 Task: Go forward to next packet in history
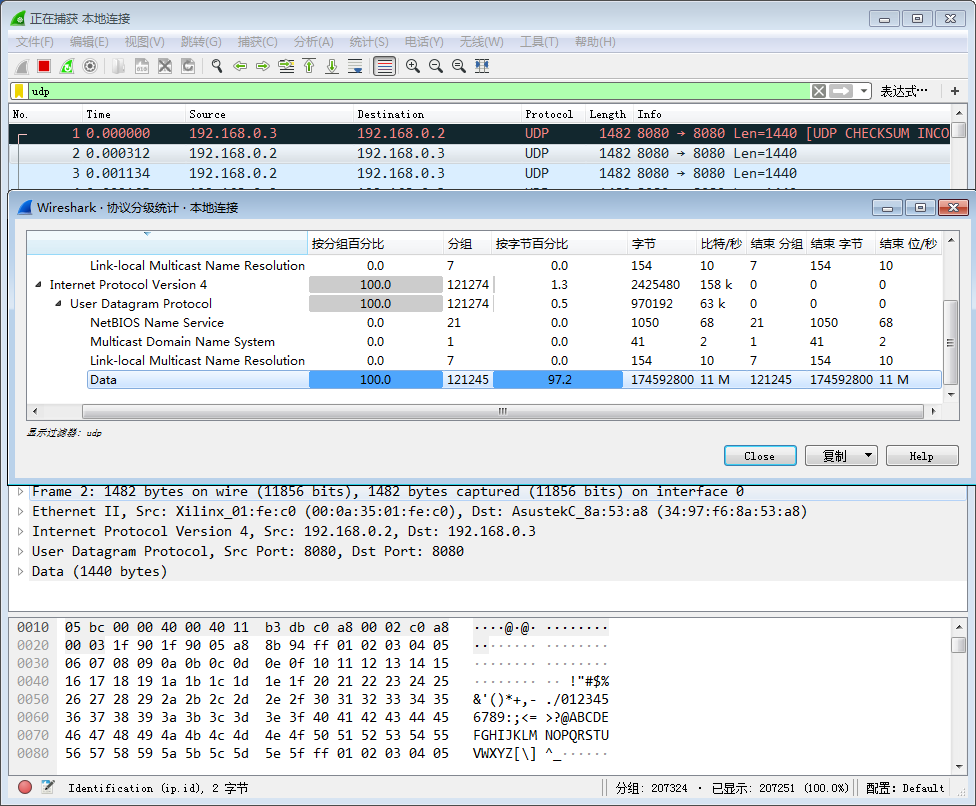tap(263, 66)
